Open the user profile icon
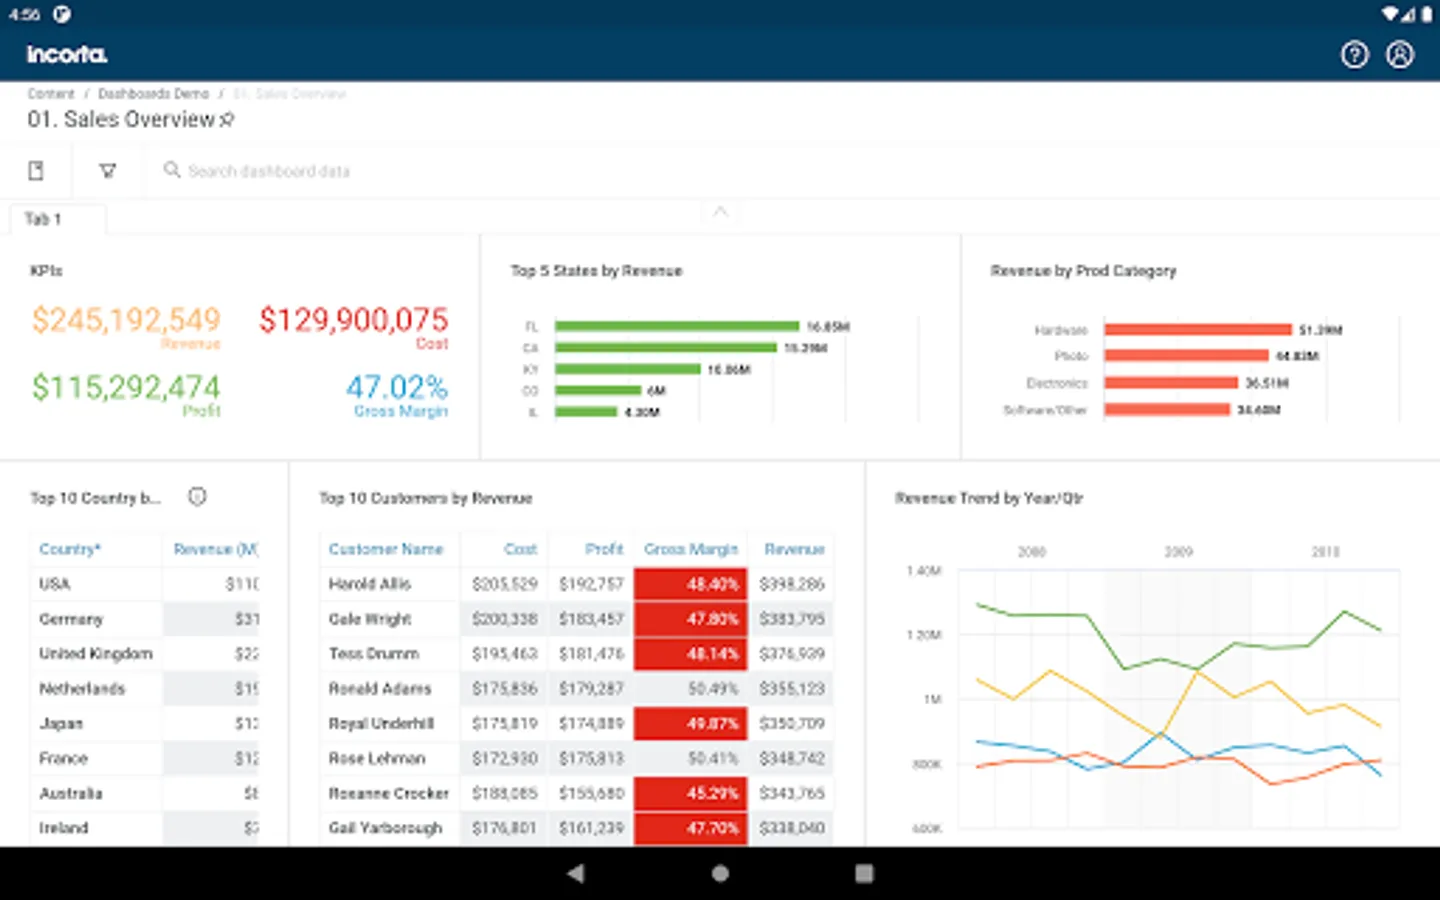Screen dimensions: 1440x900 point(1400,54)
